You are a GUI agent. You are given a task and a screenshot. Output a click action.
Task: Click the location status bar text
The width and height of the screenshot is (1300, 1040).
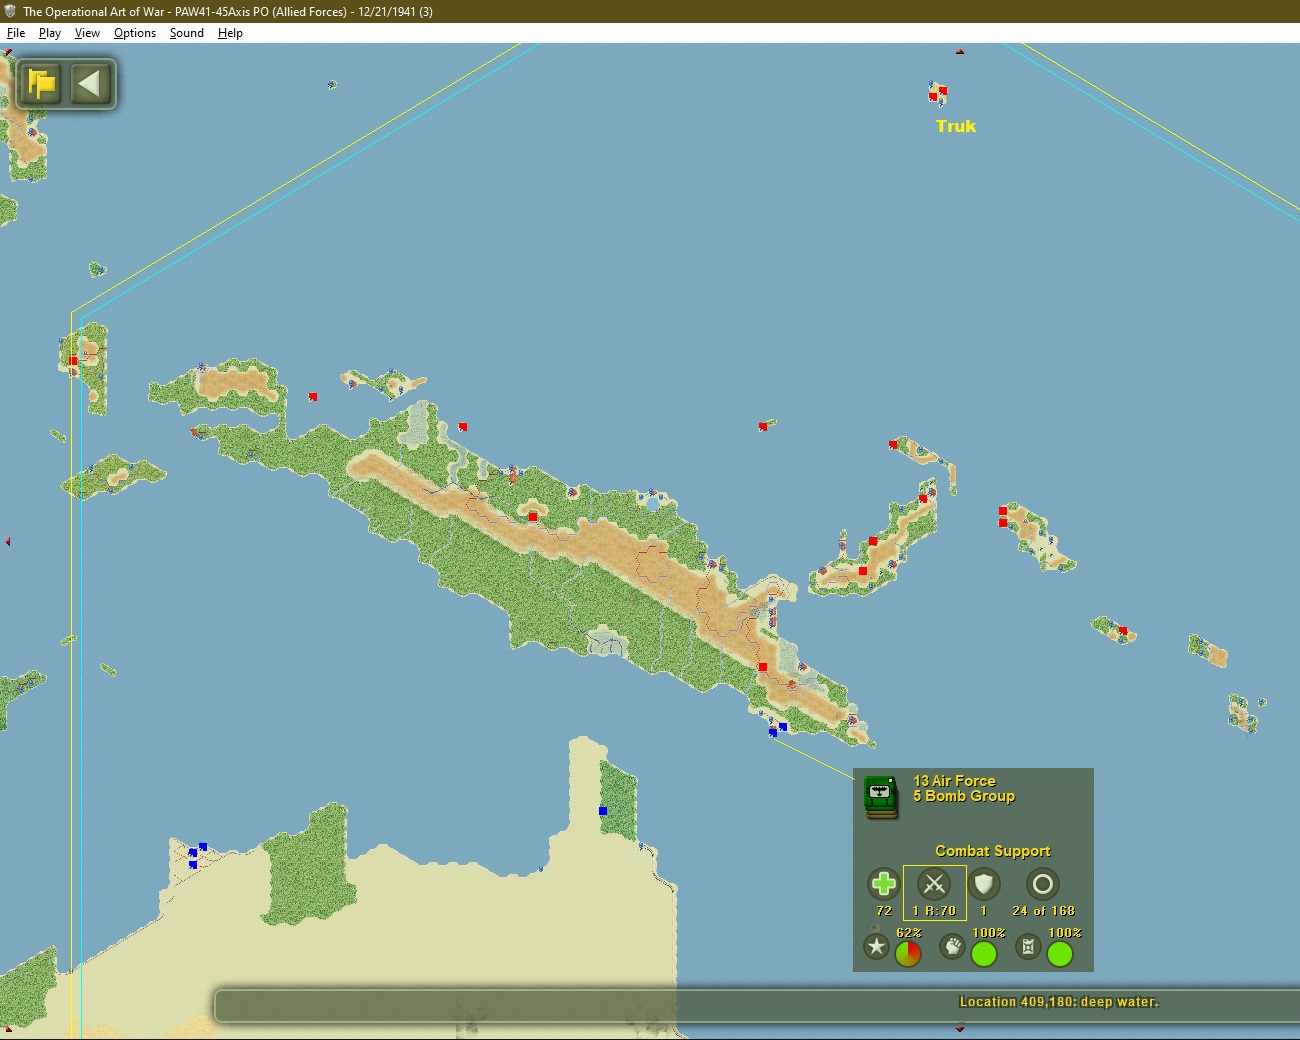point(1058,1002)
